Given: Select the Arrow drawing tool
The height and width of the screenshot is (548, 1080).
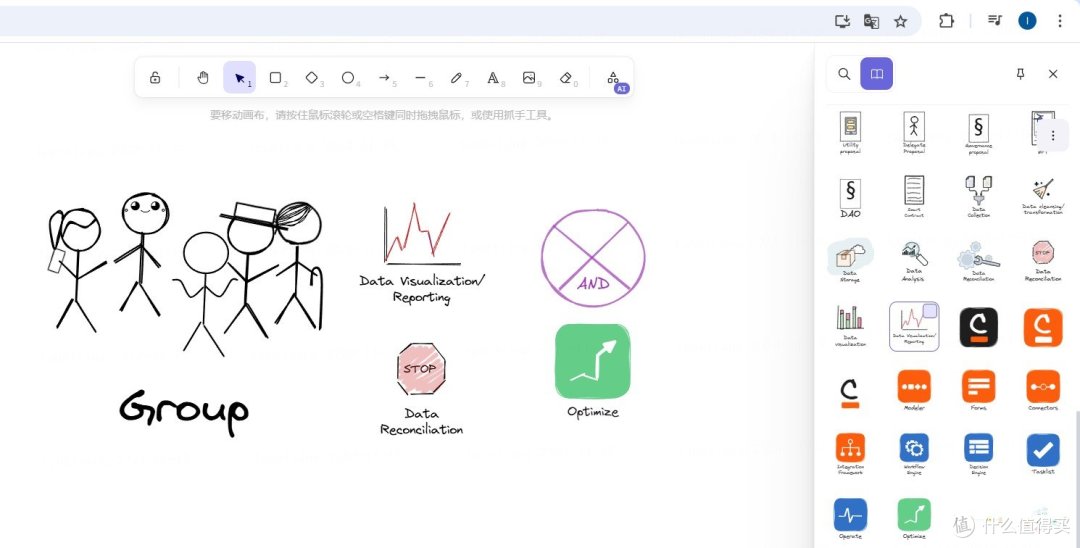Looking at the screenshot, I should click(385, 78).
